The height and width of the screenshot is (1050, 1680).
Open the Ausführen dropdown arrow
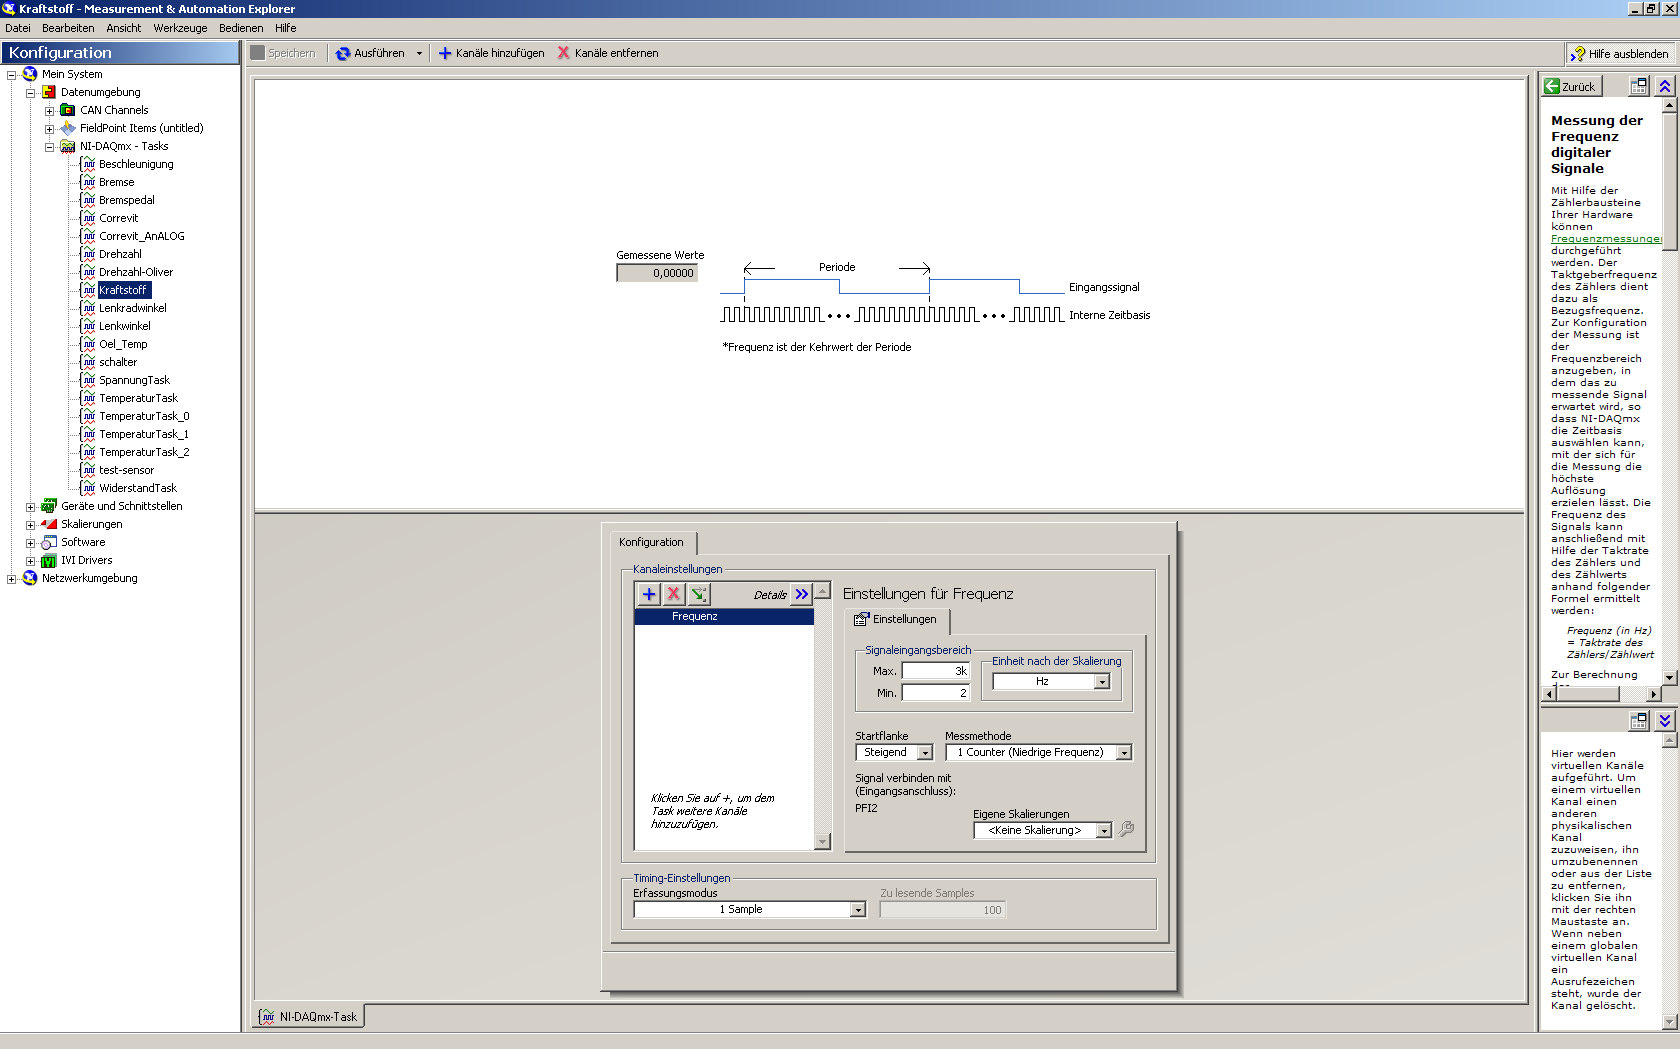point(419,54)
